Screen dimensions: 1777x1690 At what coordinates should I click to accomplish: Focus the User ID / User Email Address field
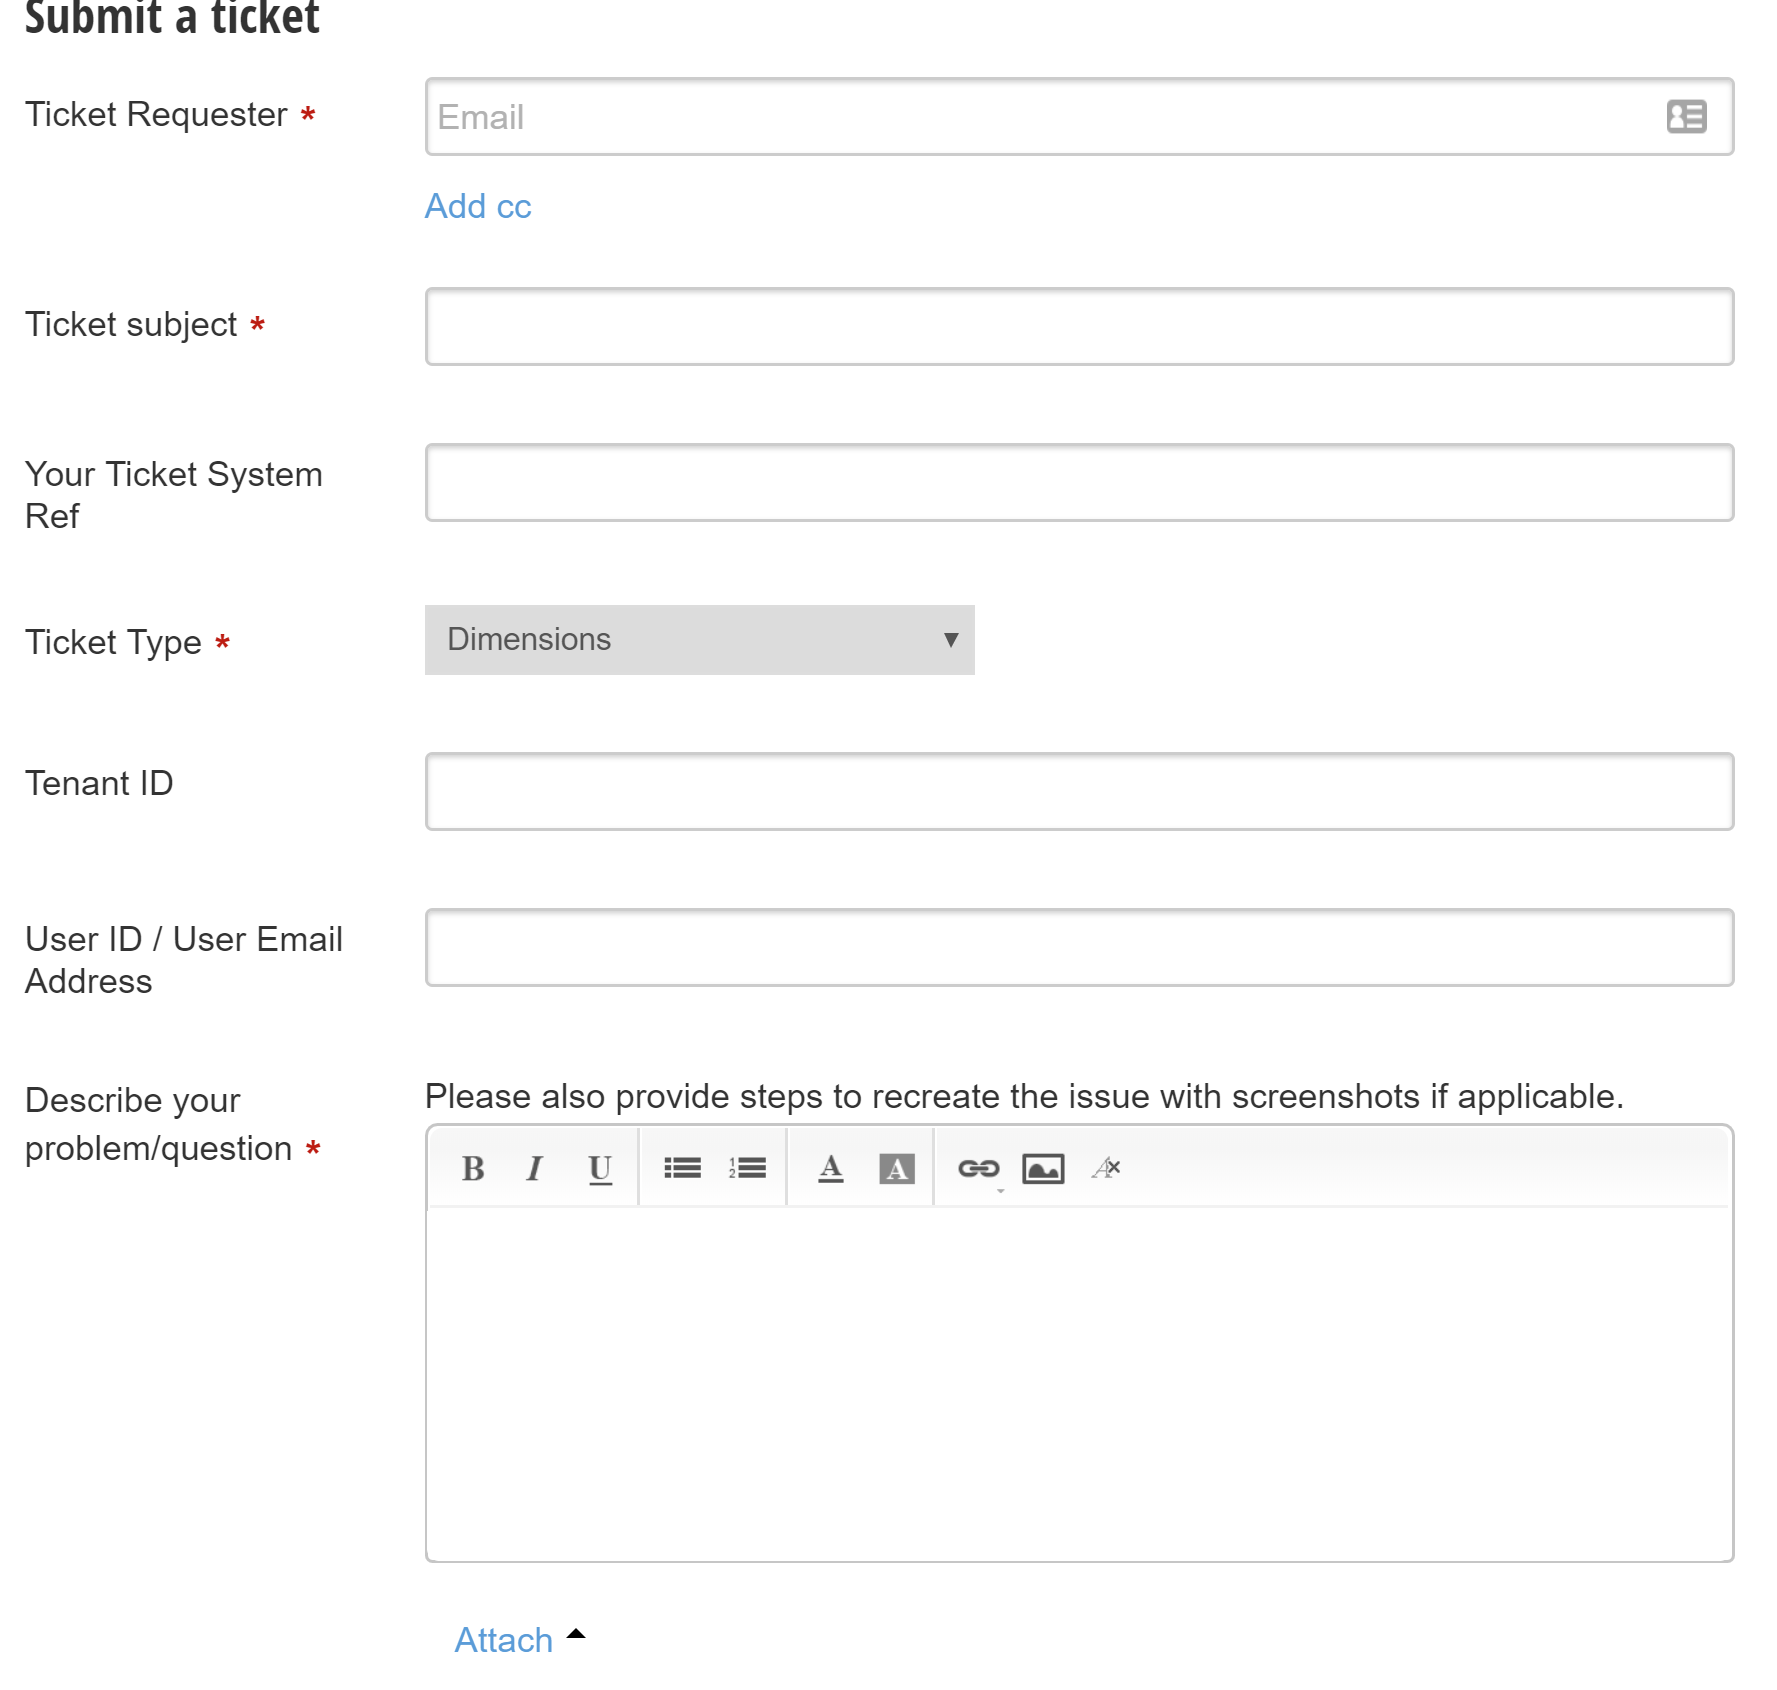(x=1078, y=948)
